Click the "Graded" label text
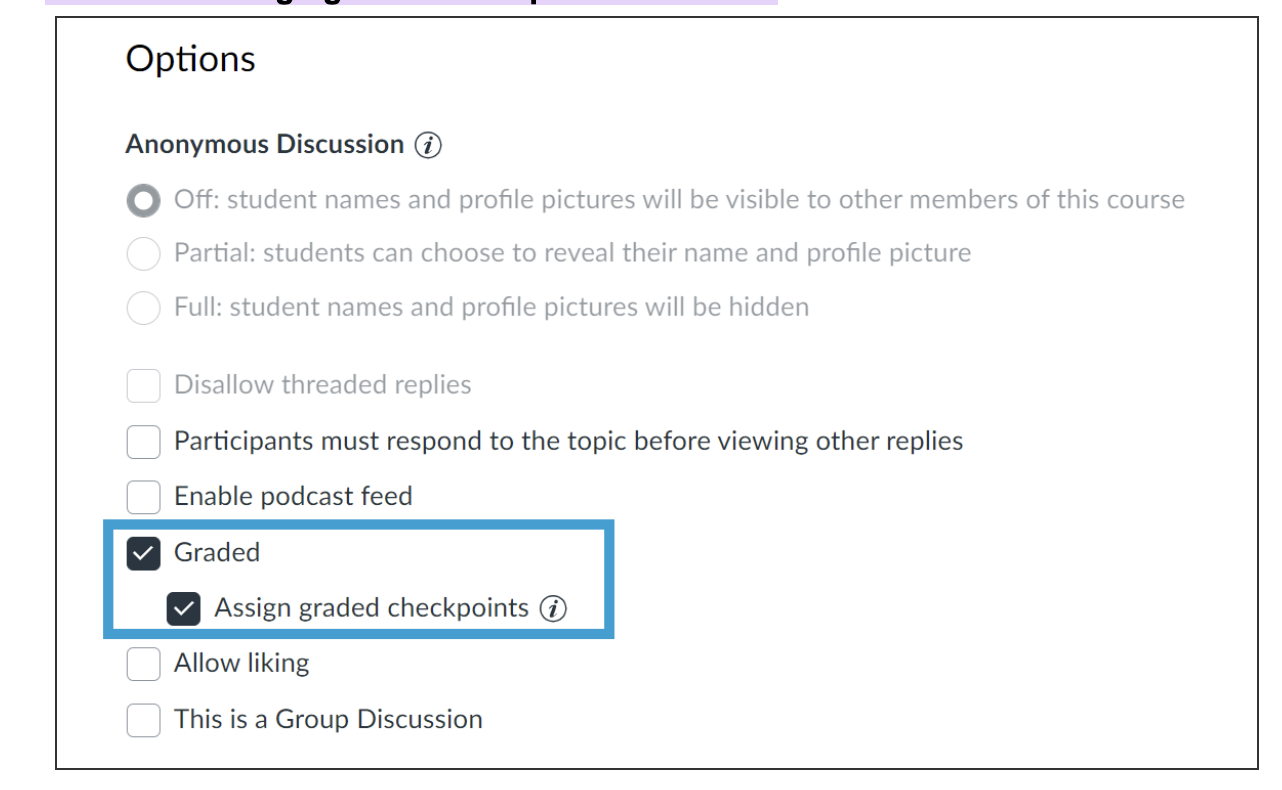The height and width of the screenshot is (790, 1282). [x=218, y=552]
